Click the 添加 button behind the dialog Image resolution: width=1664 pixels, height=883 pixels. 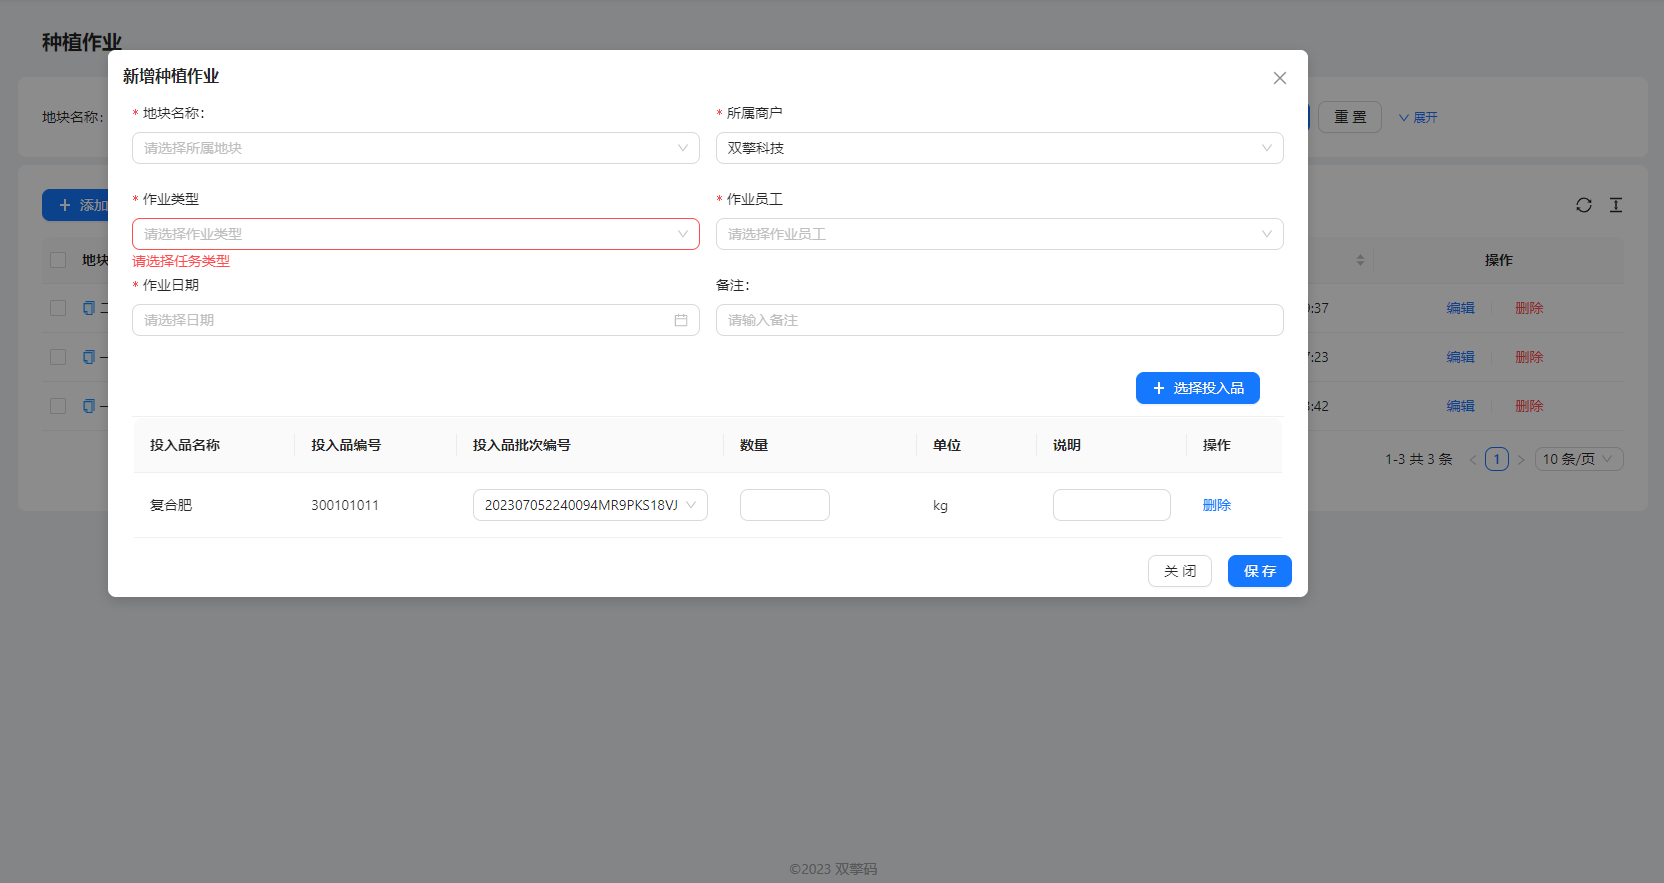coord(75,205)
